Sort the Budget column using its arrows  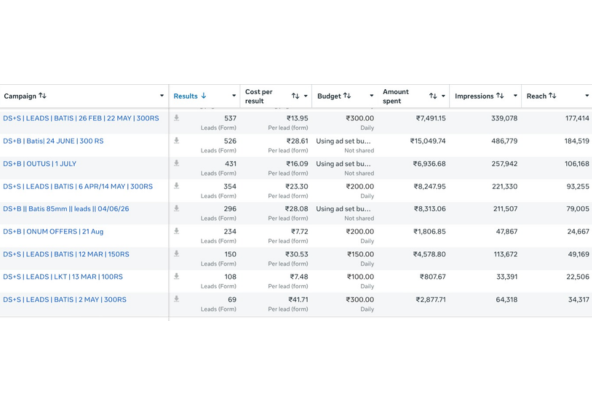click(347, 96)
